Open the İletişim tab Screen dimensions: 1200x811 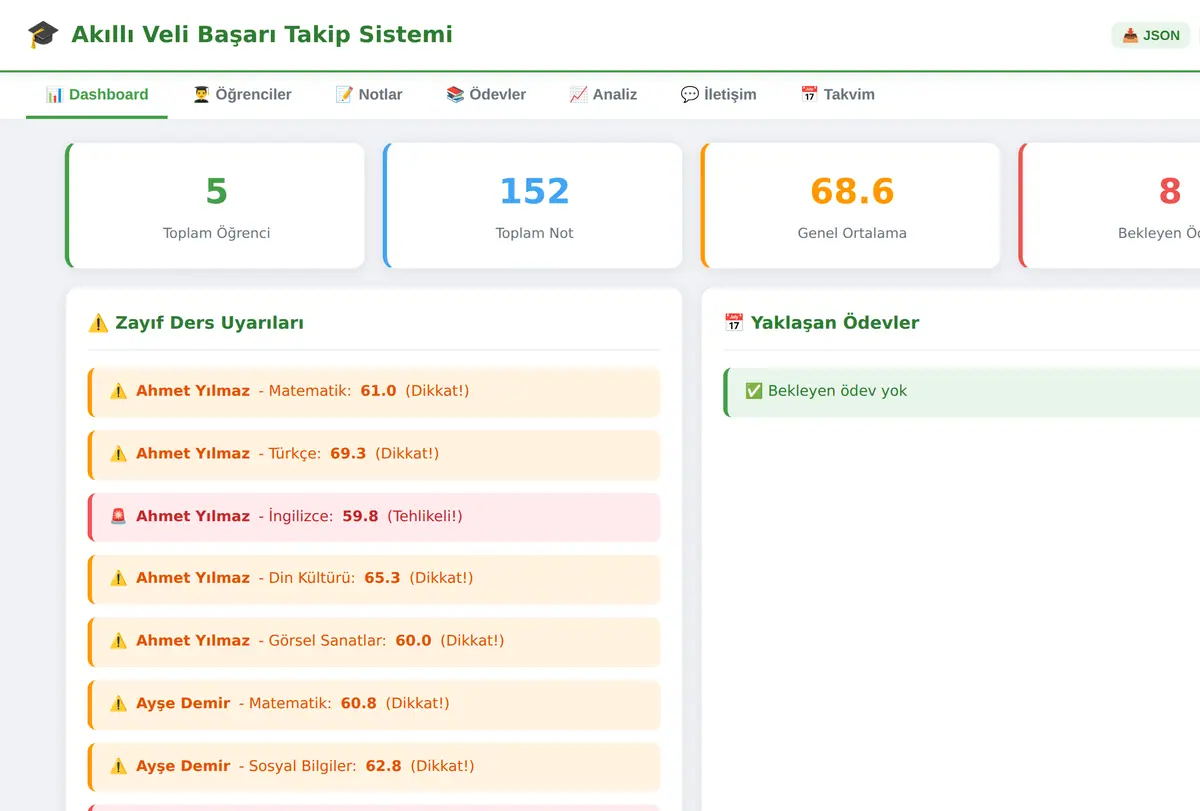(718, 95)
